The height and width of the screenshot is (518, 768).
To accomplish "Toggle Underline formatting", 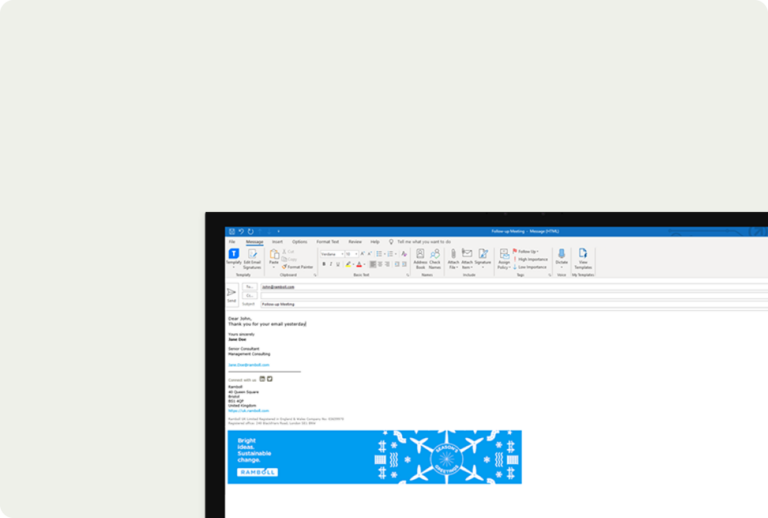I will pos(338,264).
